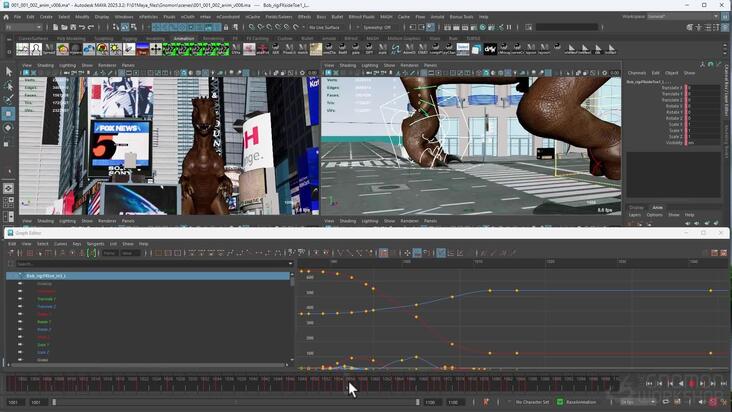732x412 pixels.
Task: Click the green bracket icon in Graph Editor toolbar
Action: [92, 253]
